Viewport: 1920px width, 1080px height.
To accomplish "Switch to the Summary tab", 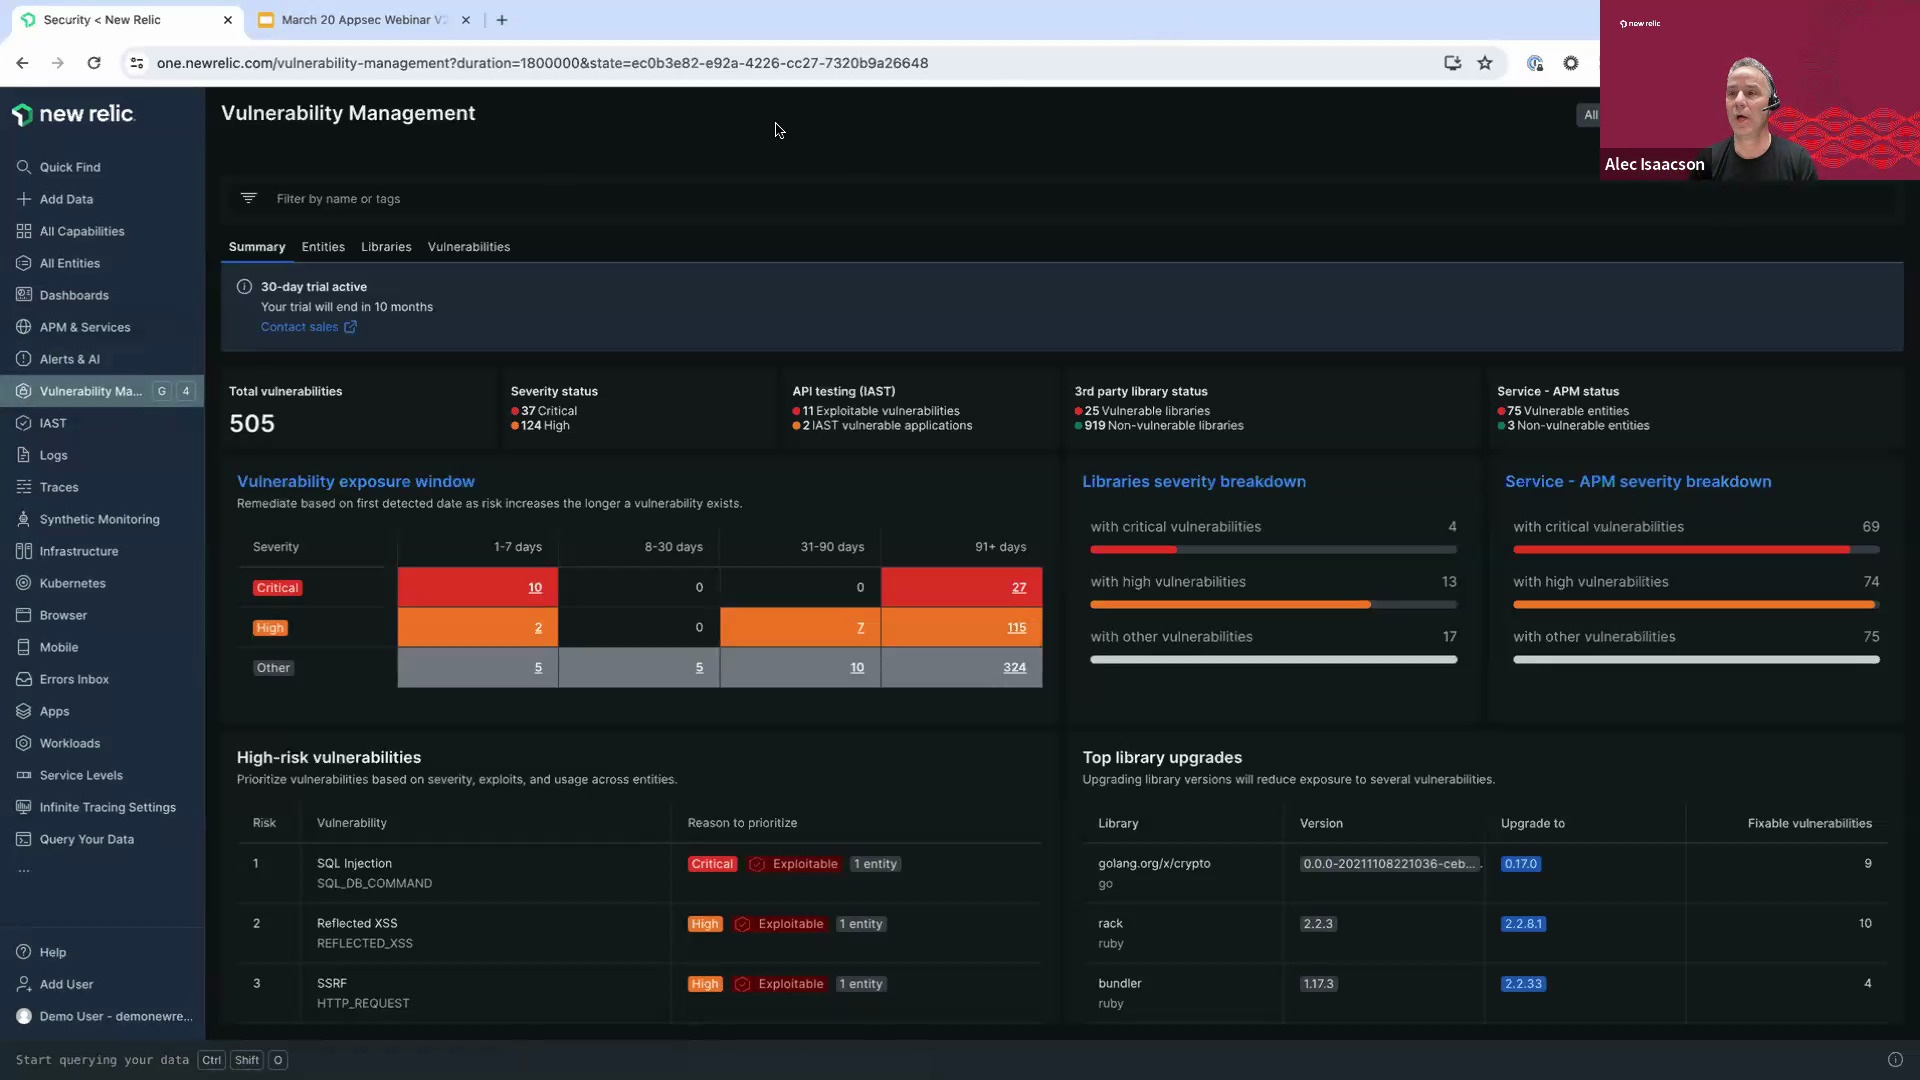I will (257, 247).
